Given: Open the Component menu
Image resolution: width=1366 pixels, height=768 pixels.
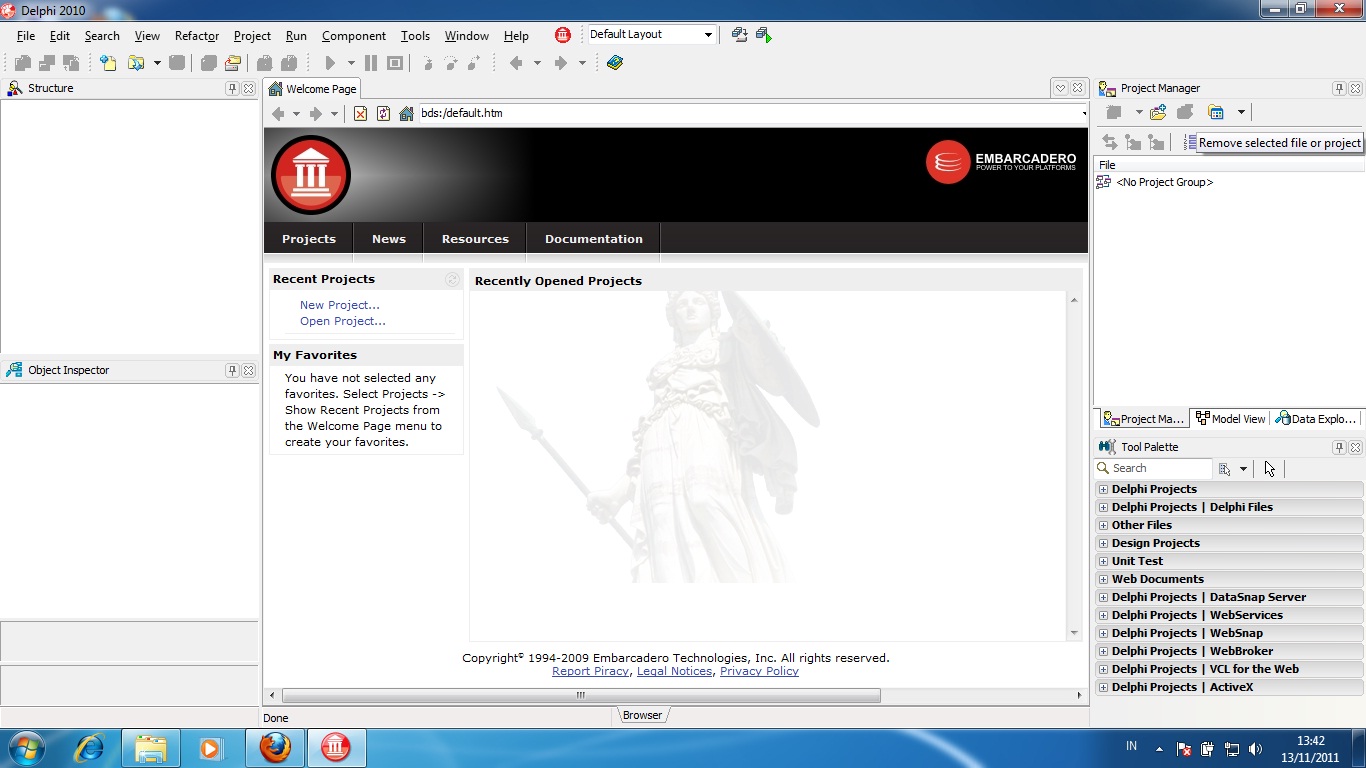Looking at the screenshot, I should click(354, 36).
